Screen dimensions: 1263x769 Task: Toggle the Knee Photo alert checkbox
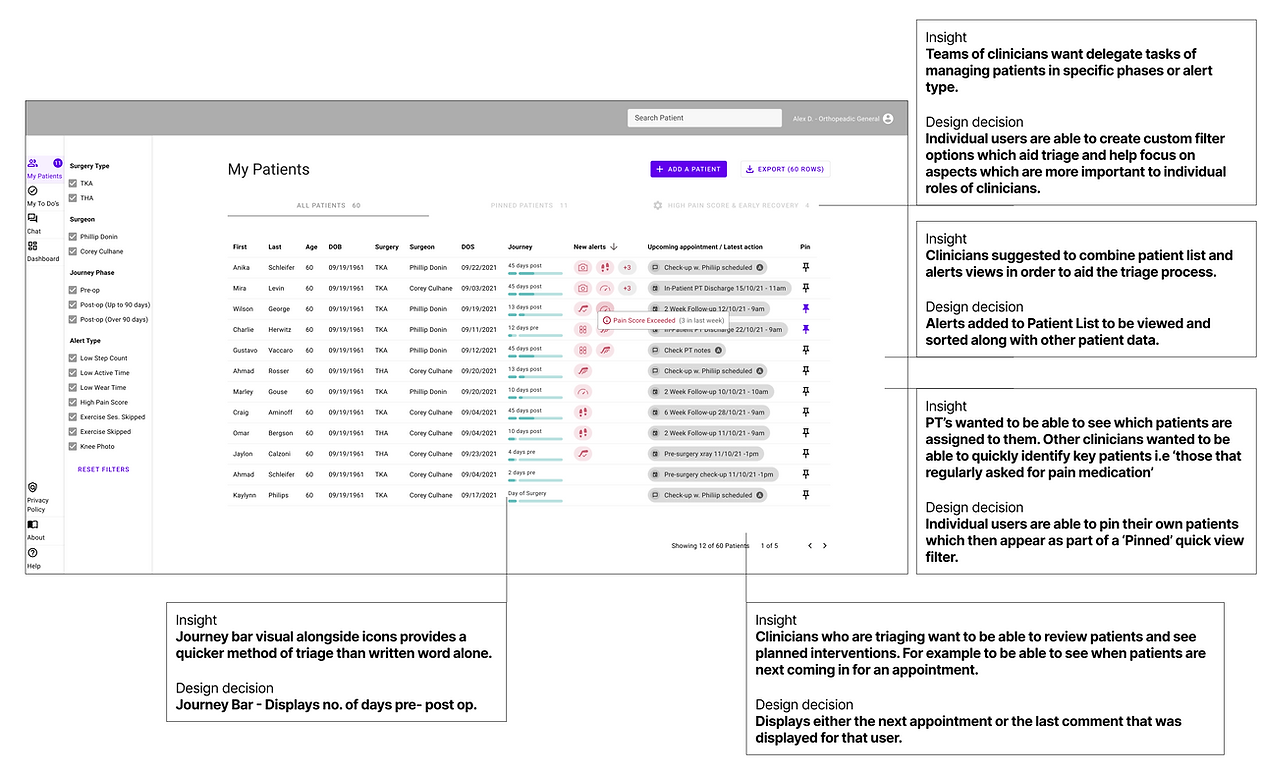pos(73,447)
